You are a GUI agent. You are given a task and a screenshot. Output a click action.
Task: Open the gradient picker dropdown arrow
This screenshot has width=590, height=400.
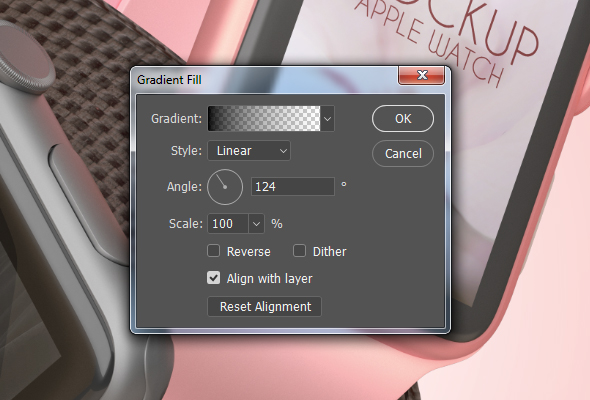[327, 119]
